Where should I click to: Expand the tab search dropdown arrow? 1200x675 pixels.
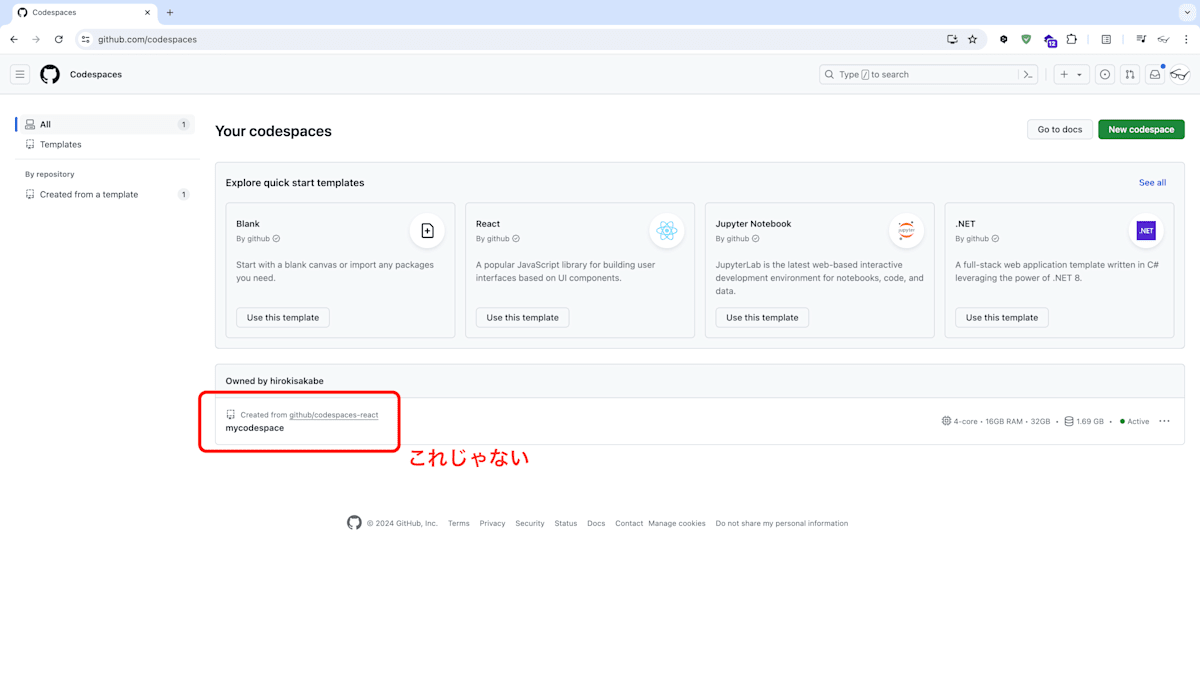(x=1187, y=12)
